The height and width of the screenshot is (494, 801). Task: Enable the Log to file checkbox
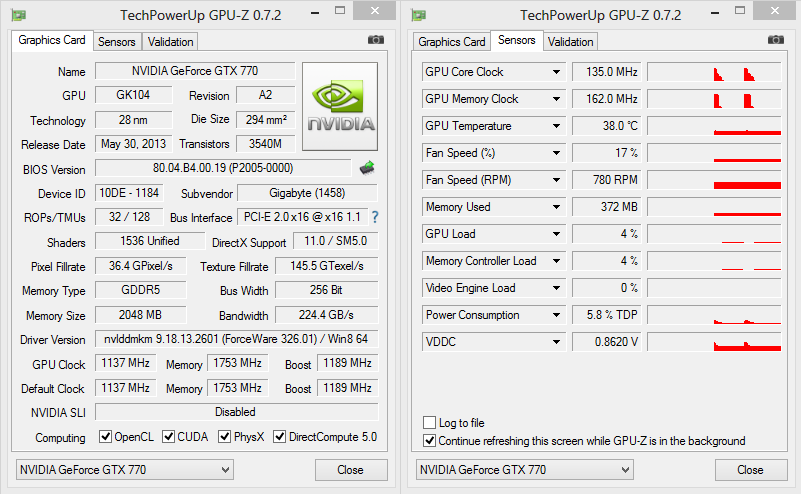click(x=429, y=422)
